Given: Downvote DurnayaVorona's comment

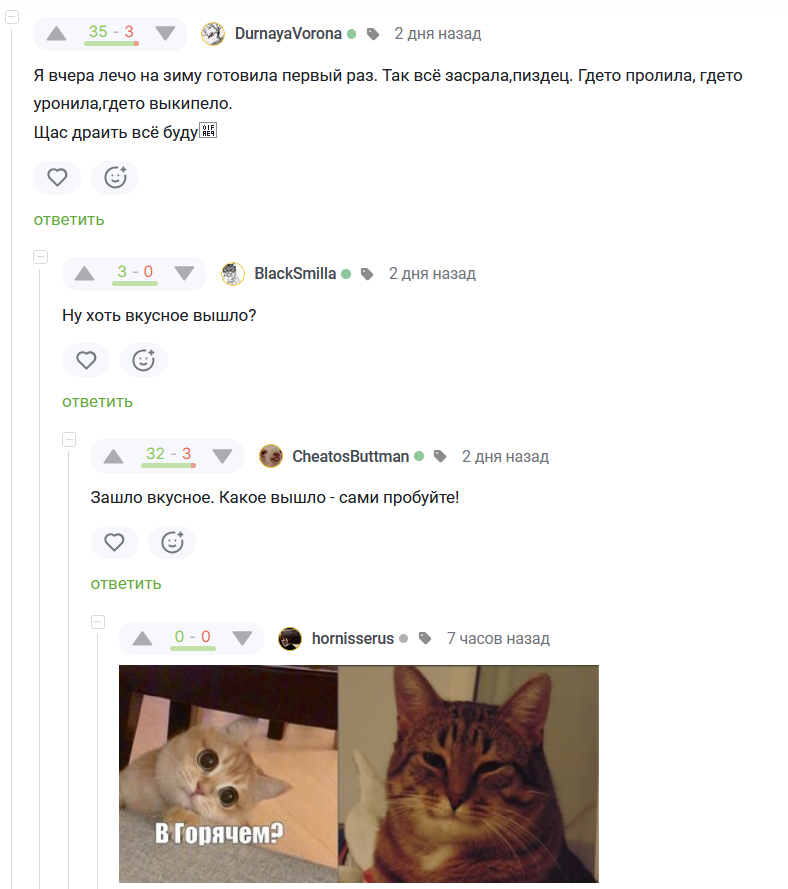Looking at the screenshot, I should click(165, 33).
